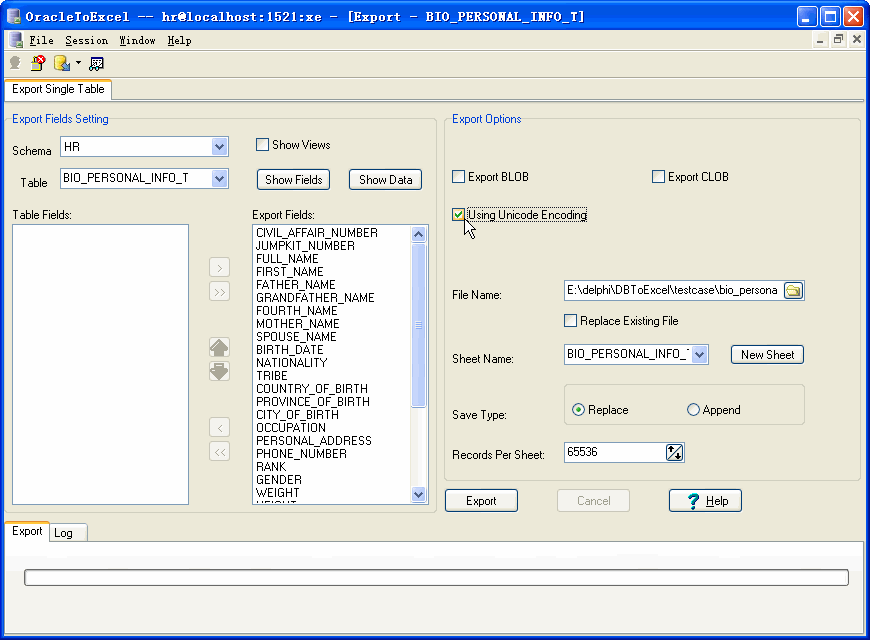Close the inner Export child window
Screen dimensions: 870x640
[857, 39]
